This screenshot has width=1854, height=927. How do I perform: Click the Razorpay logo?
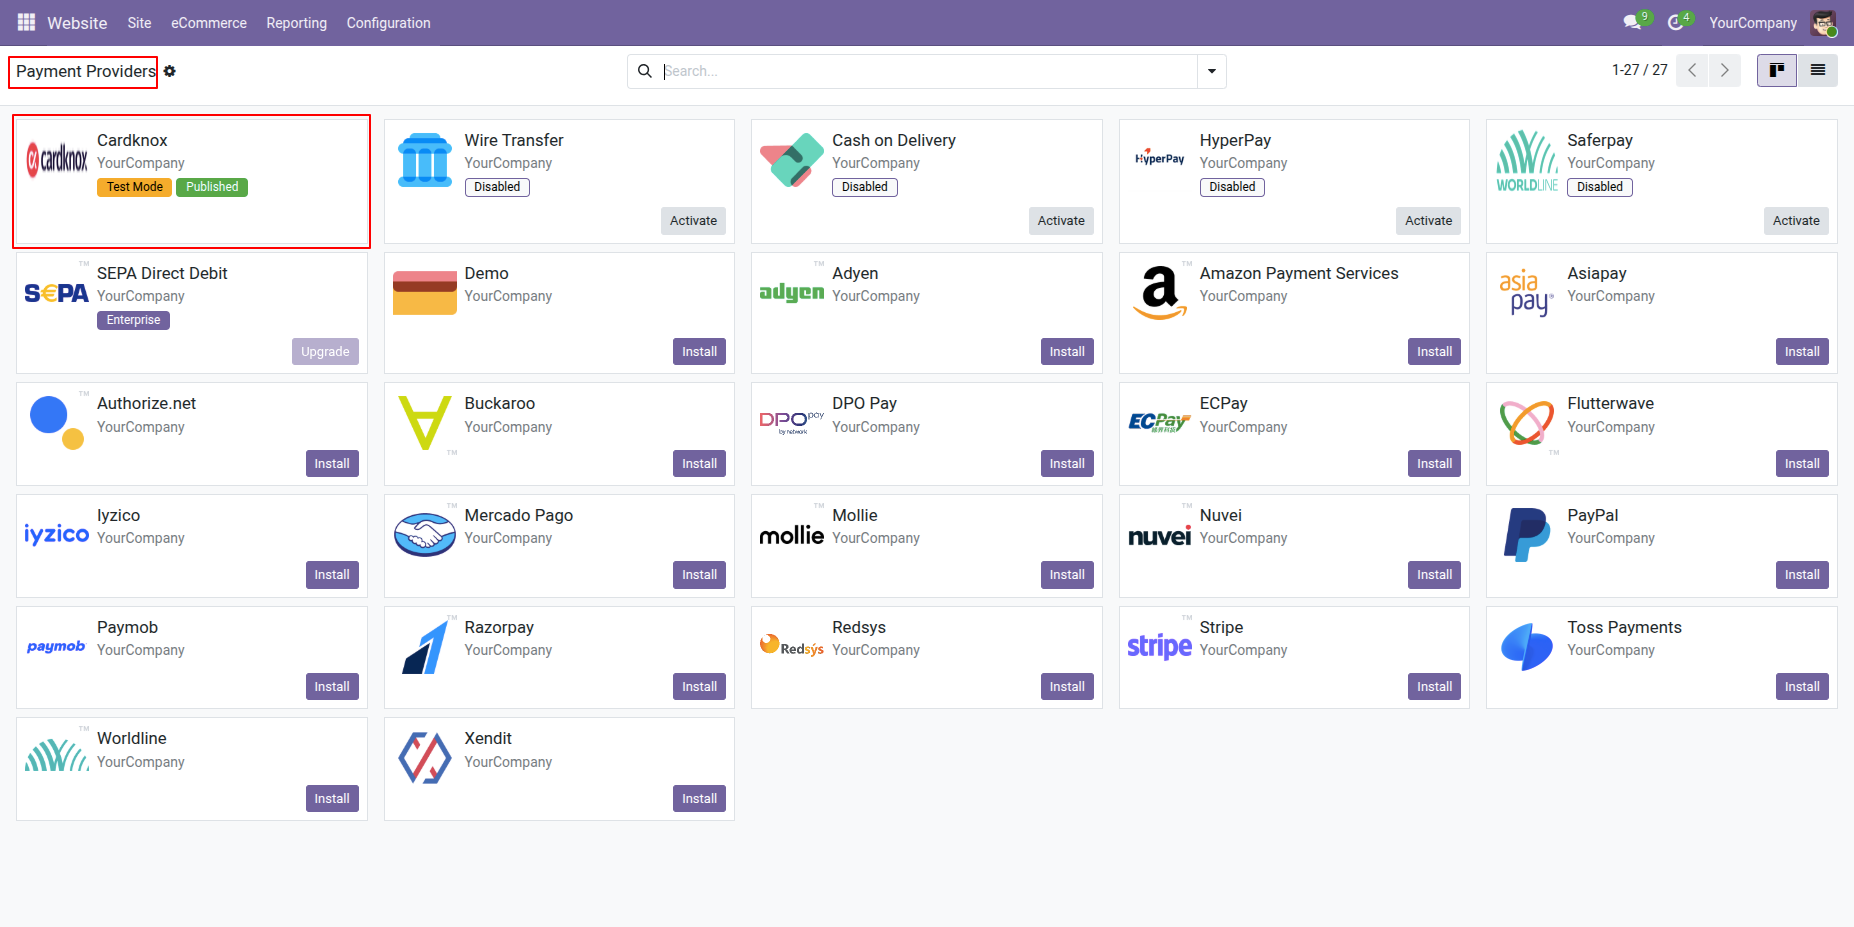pos(425,647)
